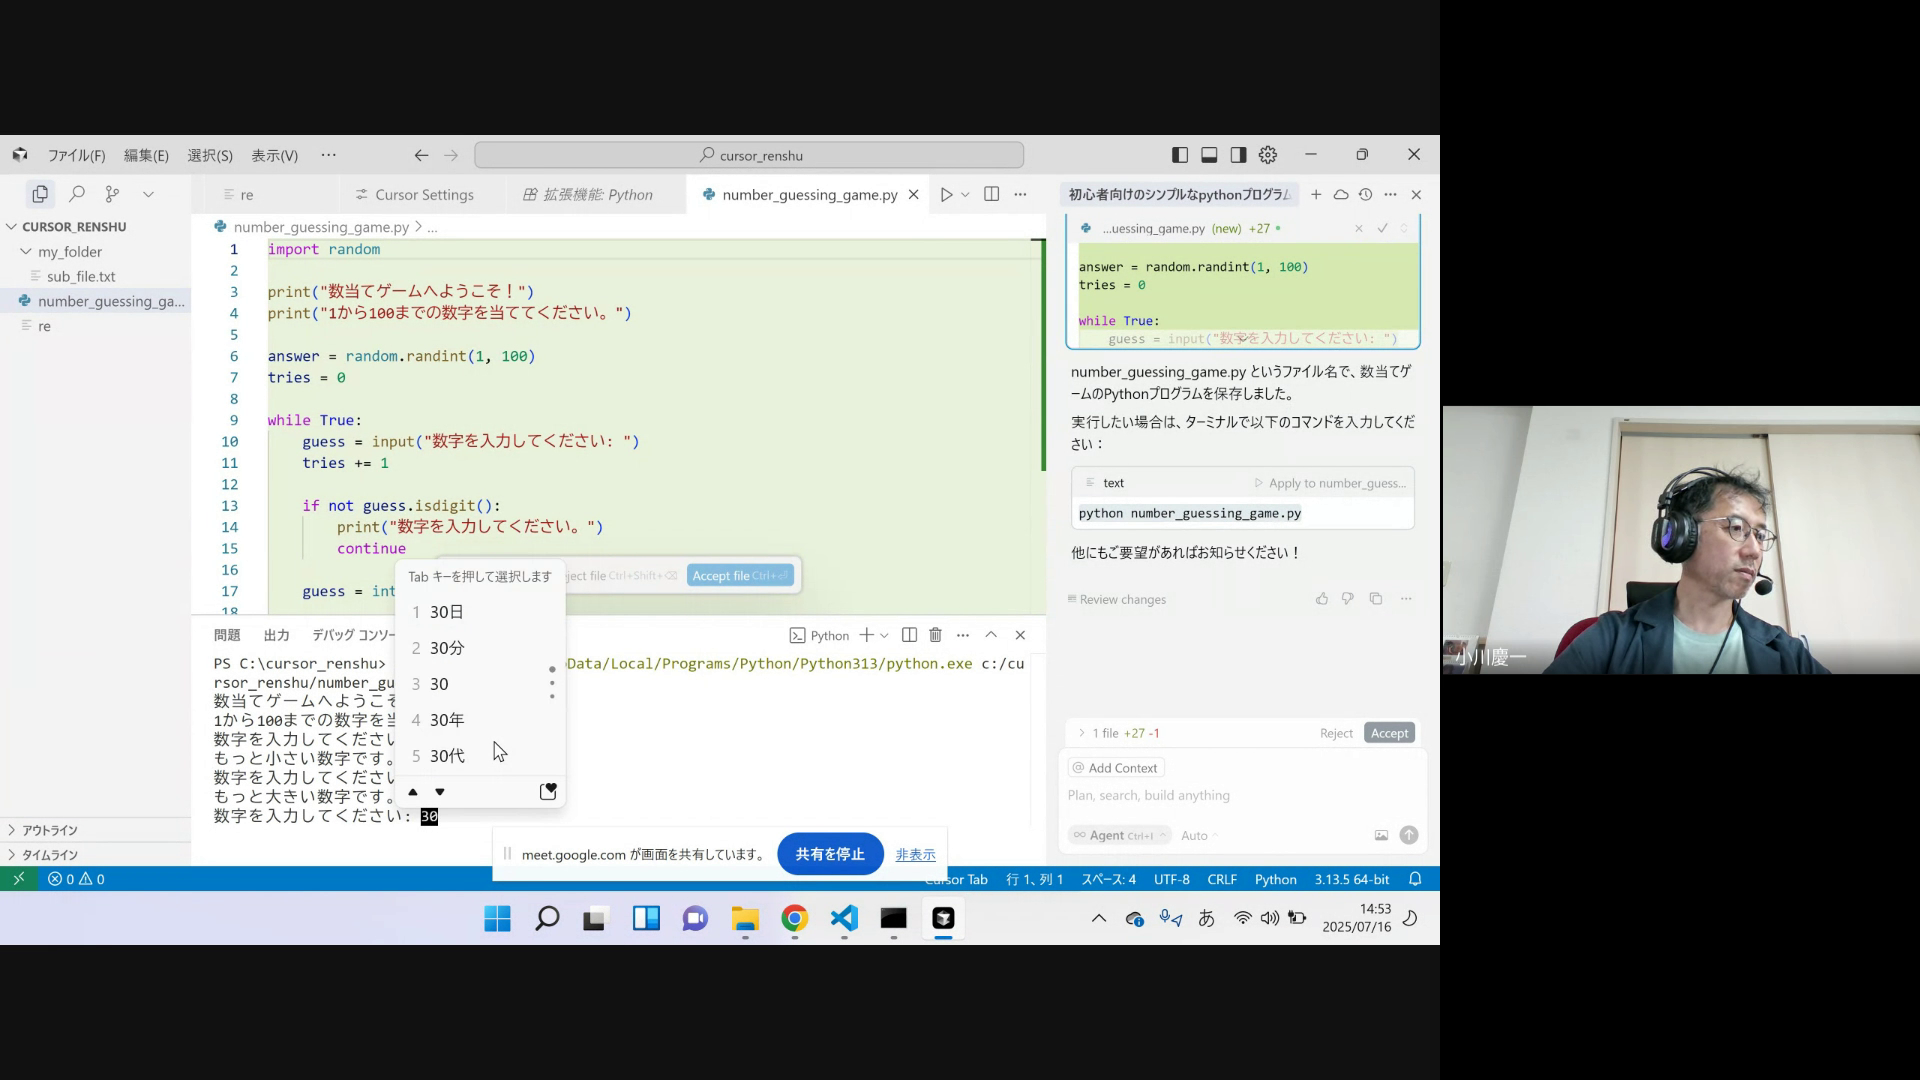This screenshot has height=1080, width=1920.
Task: Kill the terminal with trash icon
Action: click(935, 635)
